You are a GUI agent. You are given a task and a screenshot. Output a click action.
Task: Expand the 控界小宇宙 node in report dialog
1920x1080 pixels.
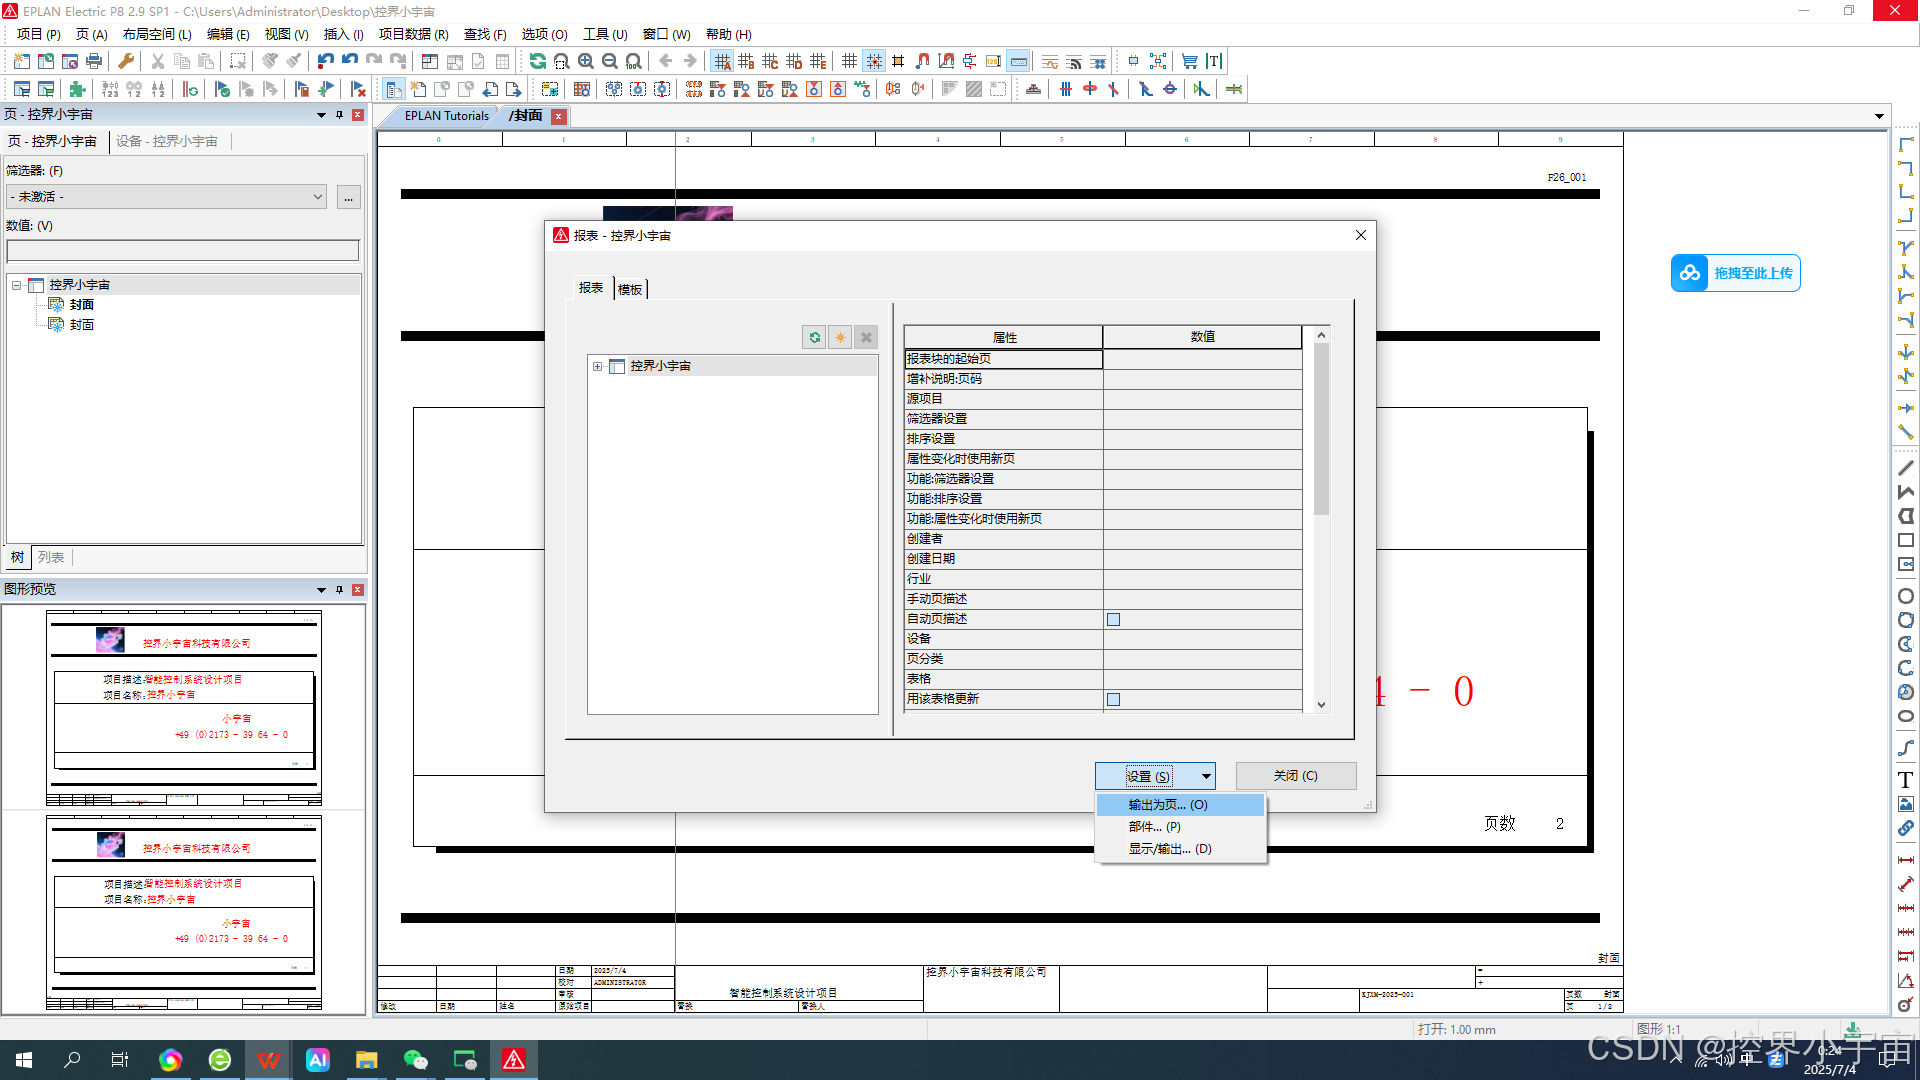coord(597,366)
